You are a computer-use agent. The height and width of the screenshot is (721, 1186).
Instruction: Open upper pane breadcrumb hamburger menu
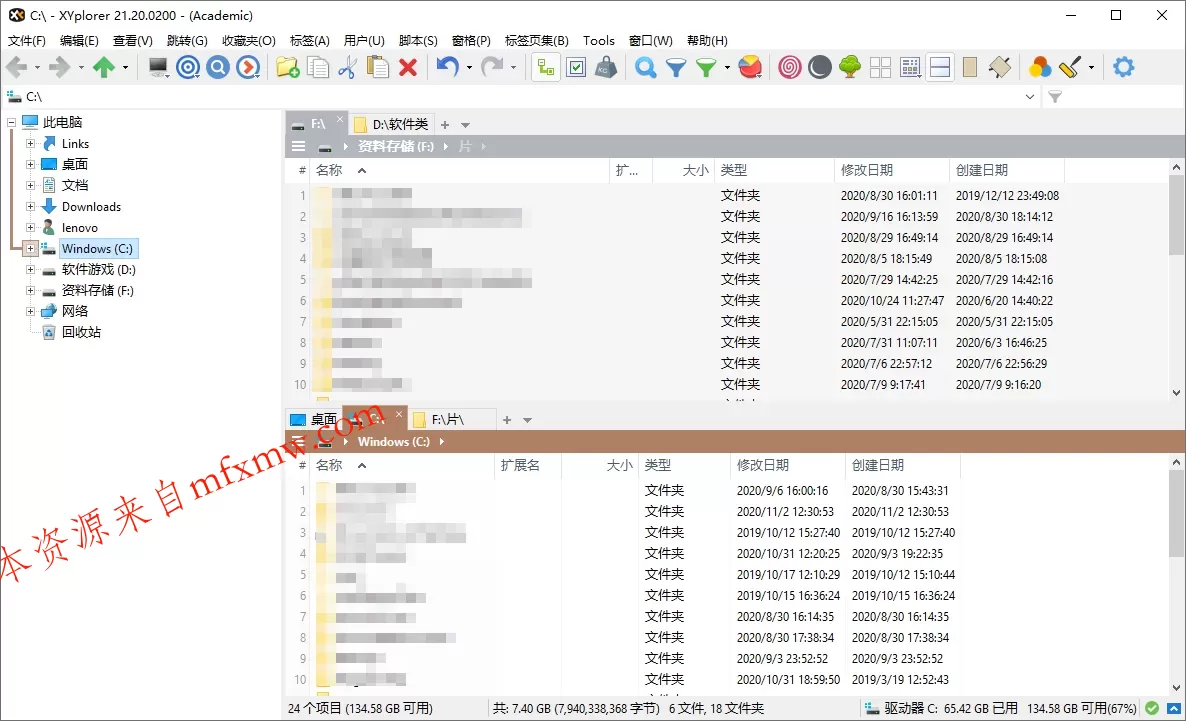point(299,146)
